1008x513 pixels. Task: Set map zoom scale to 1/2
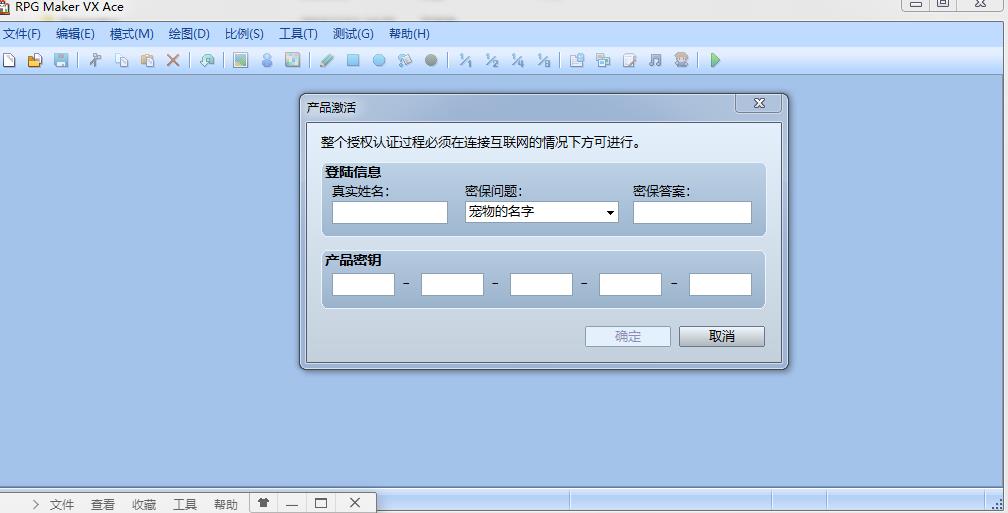tap(492, 60)
